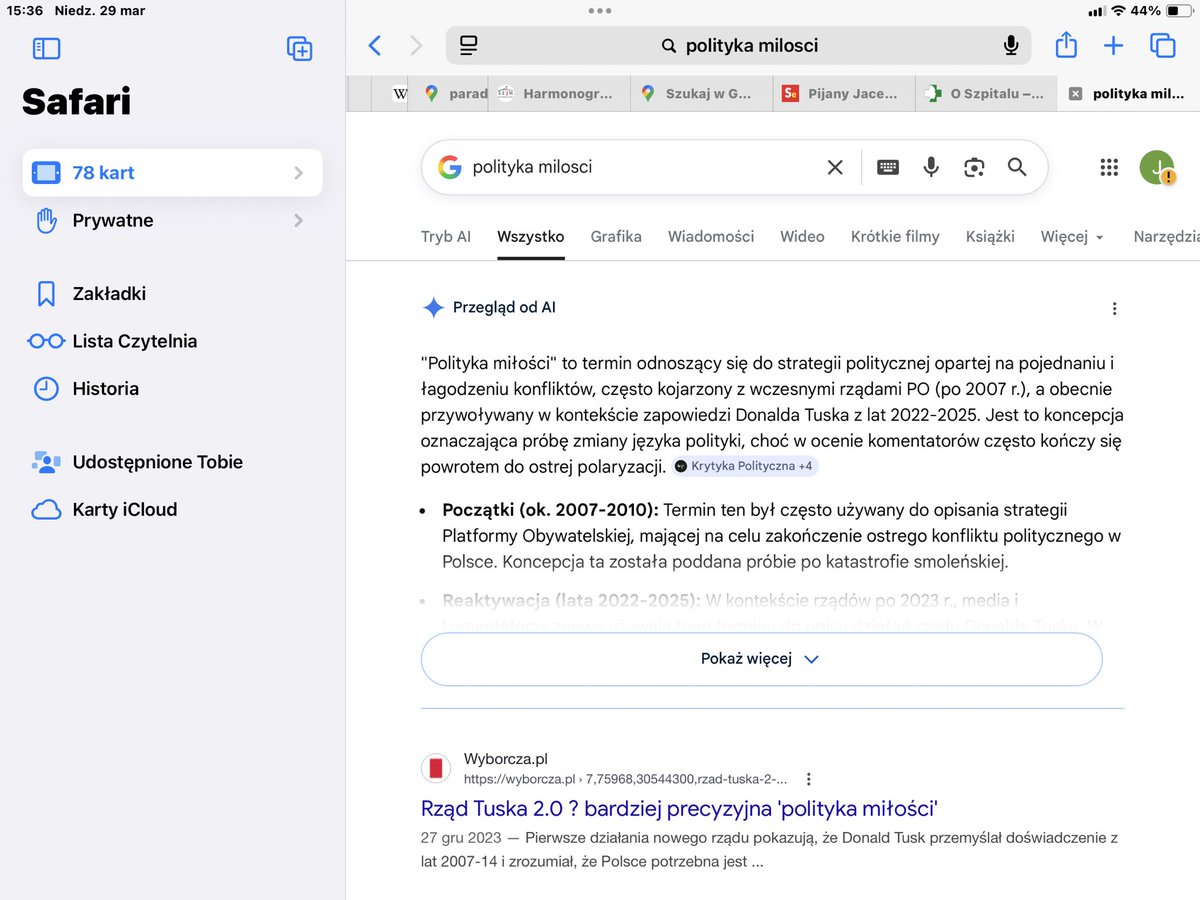Select the Wiadomości search tab
Screen dimensions: 1200x900
(x=711, y=237)
